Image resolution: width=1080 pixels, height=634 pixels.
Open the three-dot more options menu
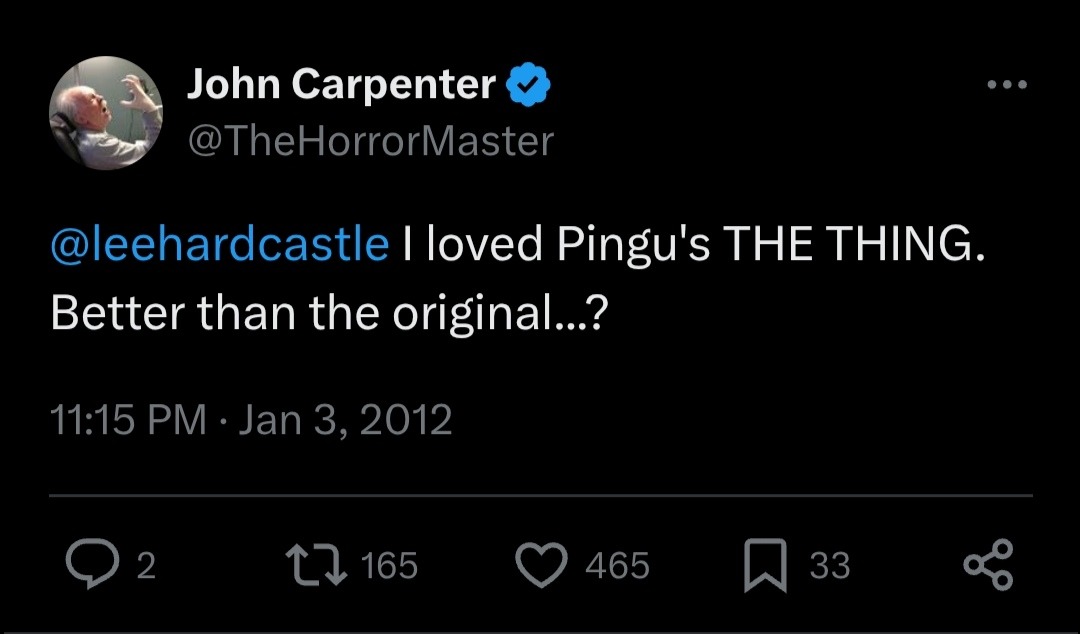(x=1006, y=86)
